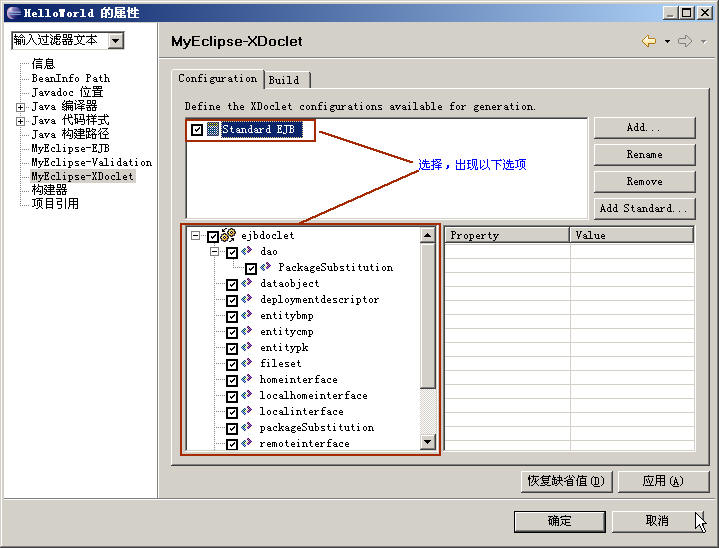719x548 pixels.
Task: Select MyEclipse-Validation in the sidebar
Action: (91, 162)
